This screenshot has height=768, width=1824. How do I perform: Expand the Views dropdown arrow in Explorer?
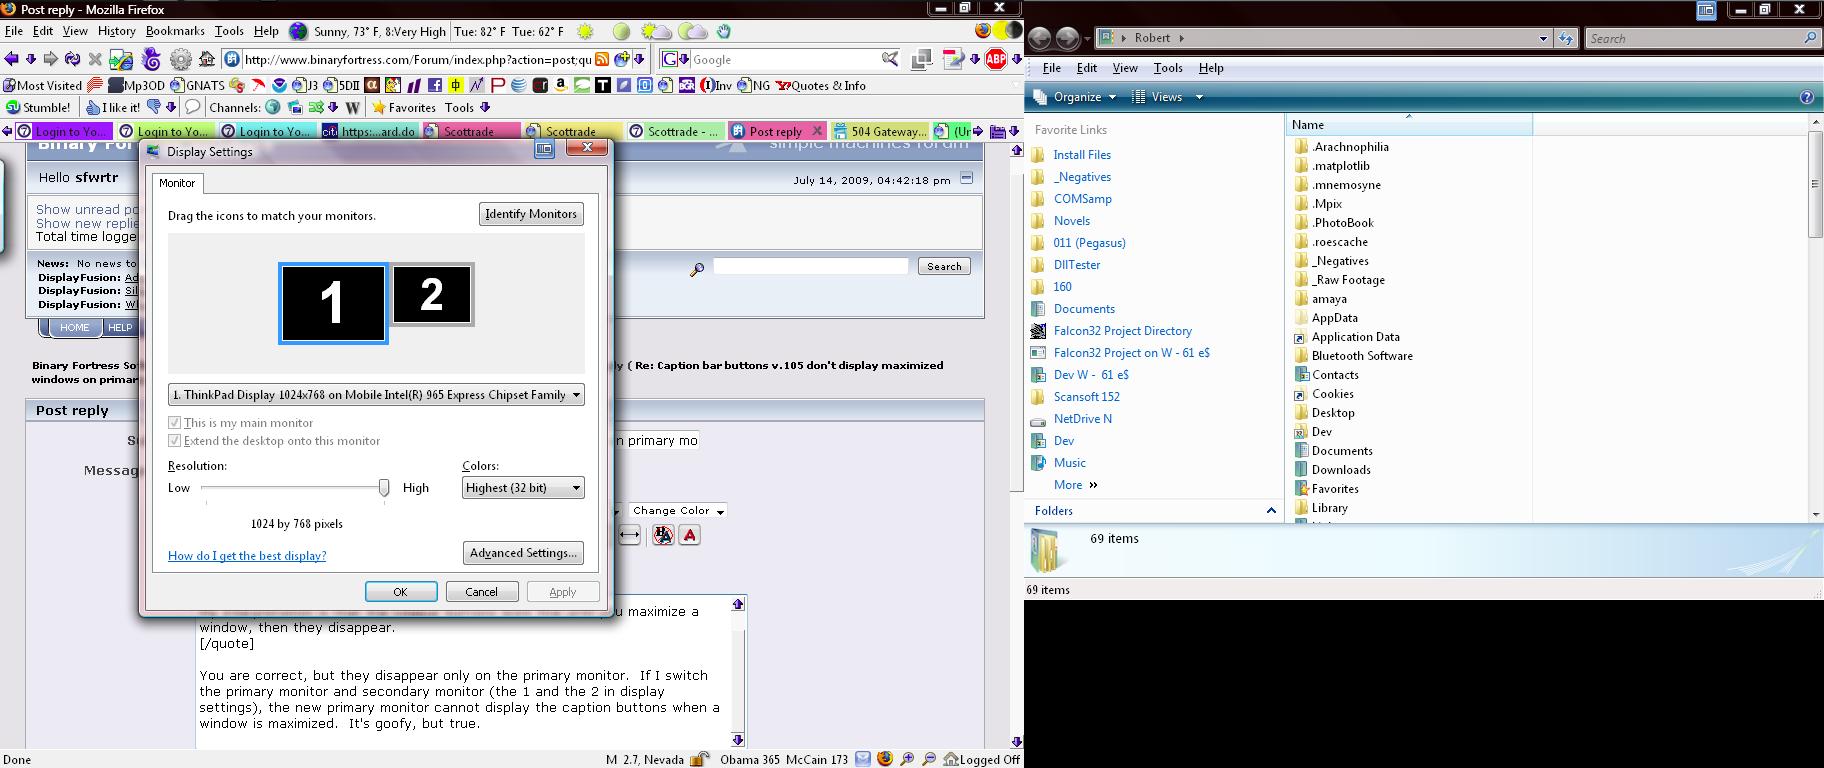[1199, 97]
